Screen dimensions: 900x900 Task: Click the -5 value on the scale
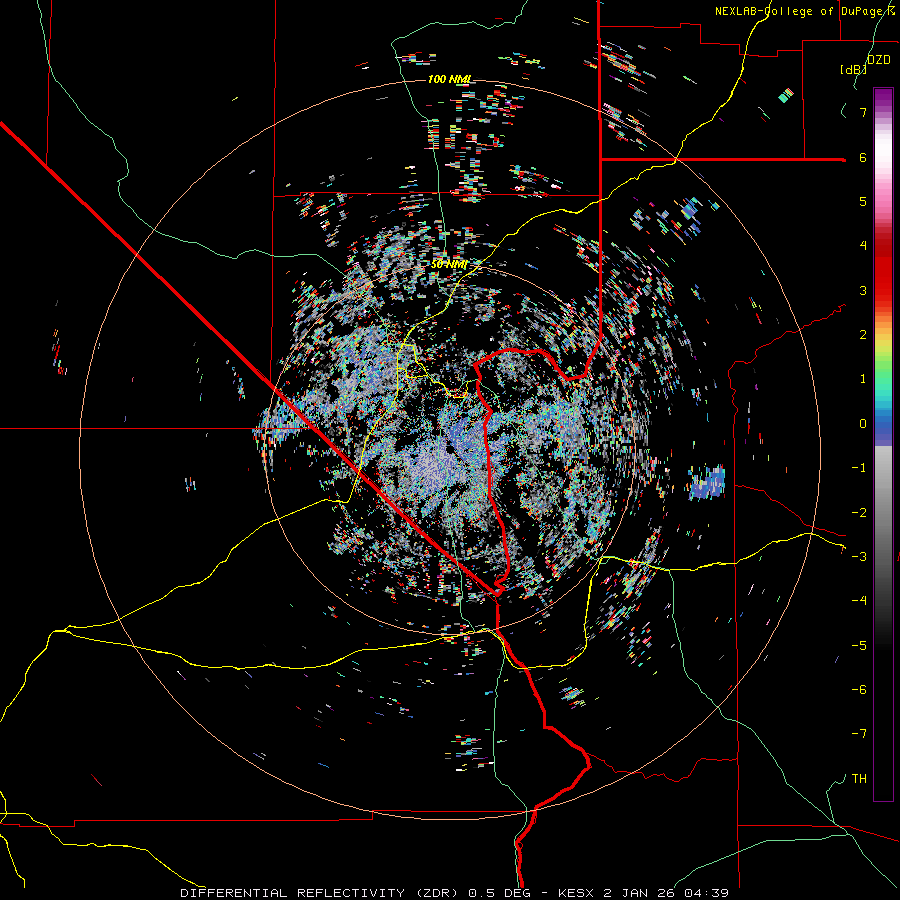[859, 646]
